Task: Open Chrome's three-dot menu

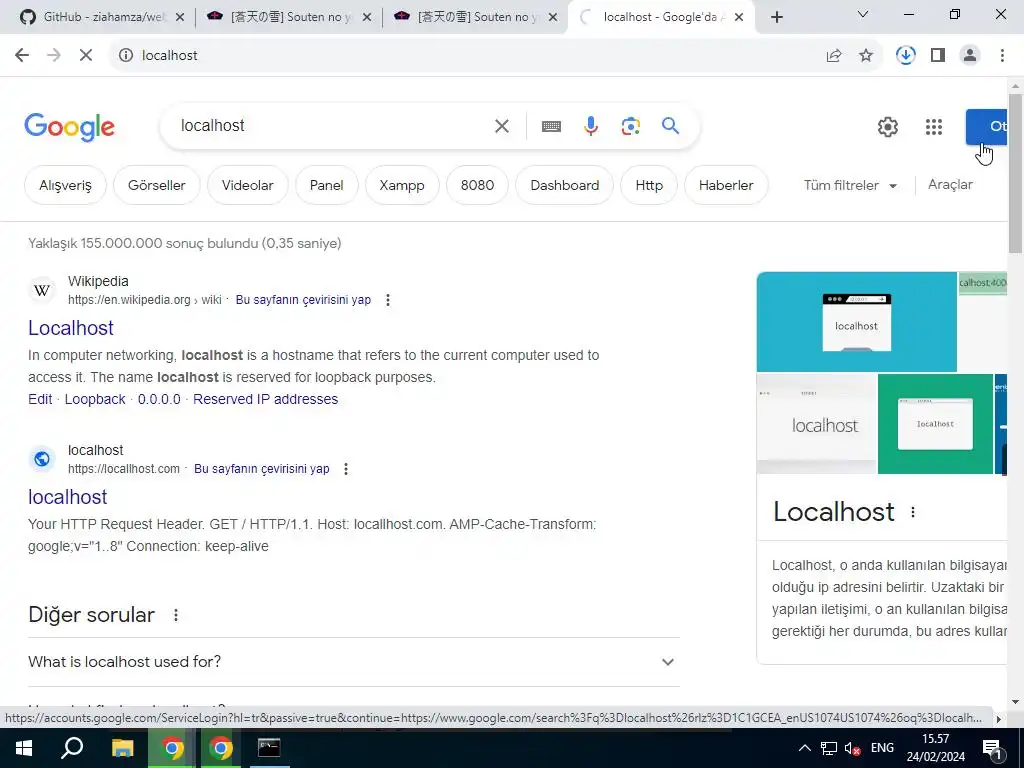Action: click(1002, 56)
